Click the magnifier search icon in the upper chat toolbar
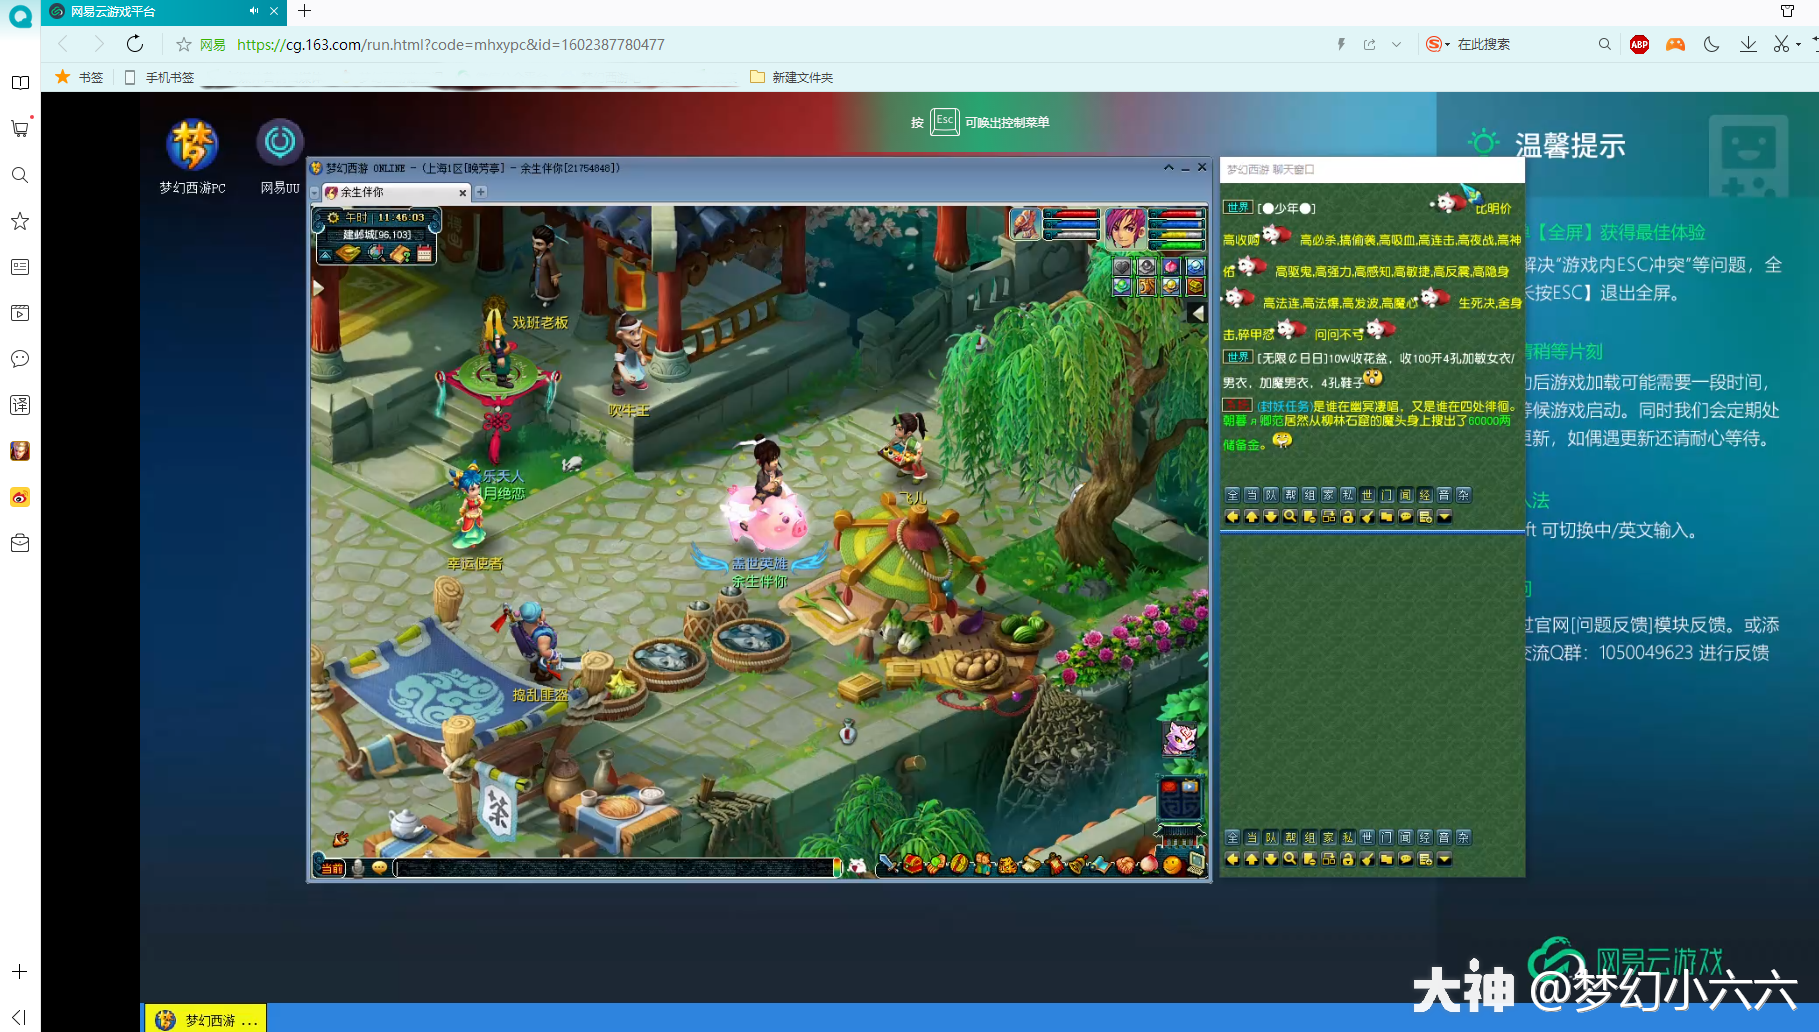Viewport: 1819px width, 1032px height. 1290,517
